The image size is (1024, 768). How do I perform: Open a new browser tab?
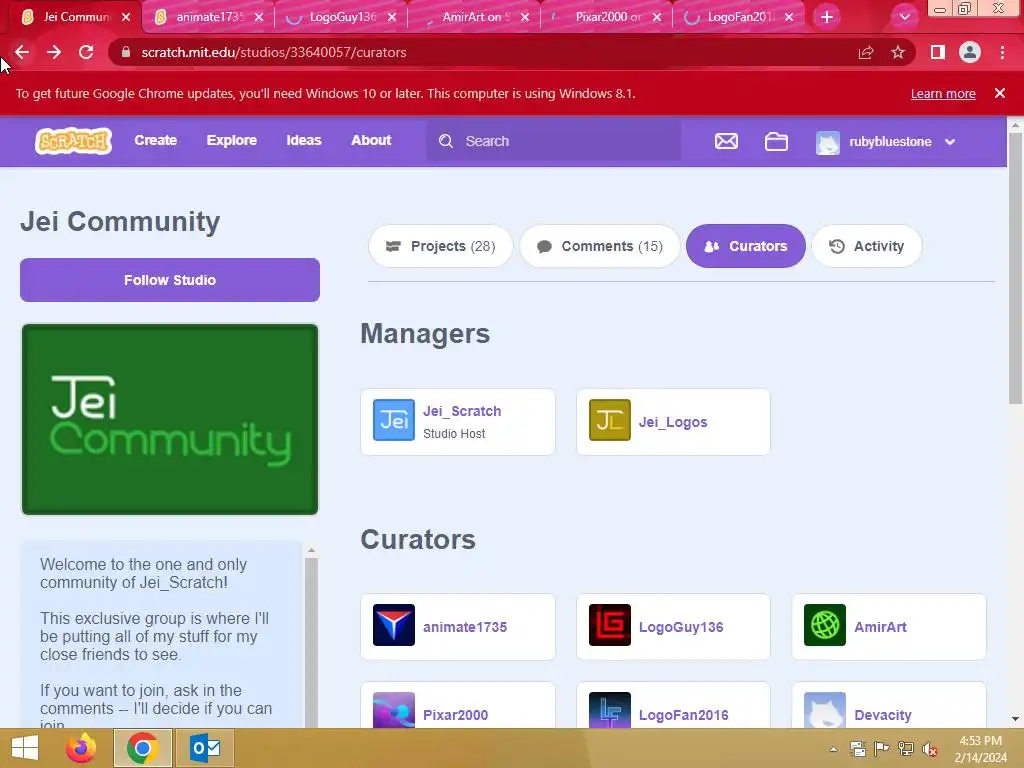tap(827, 17)
